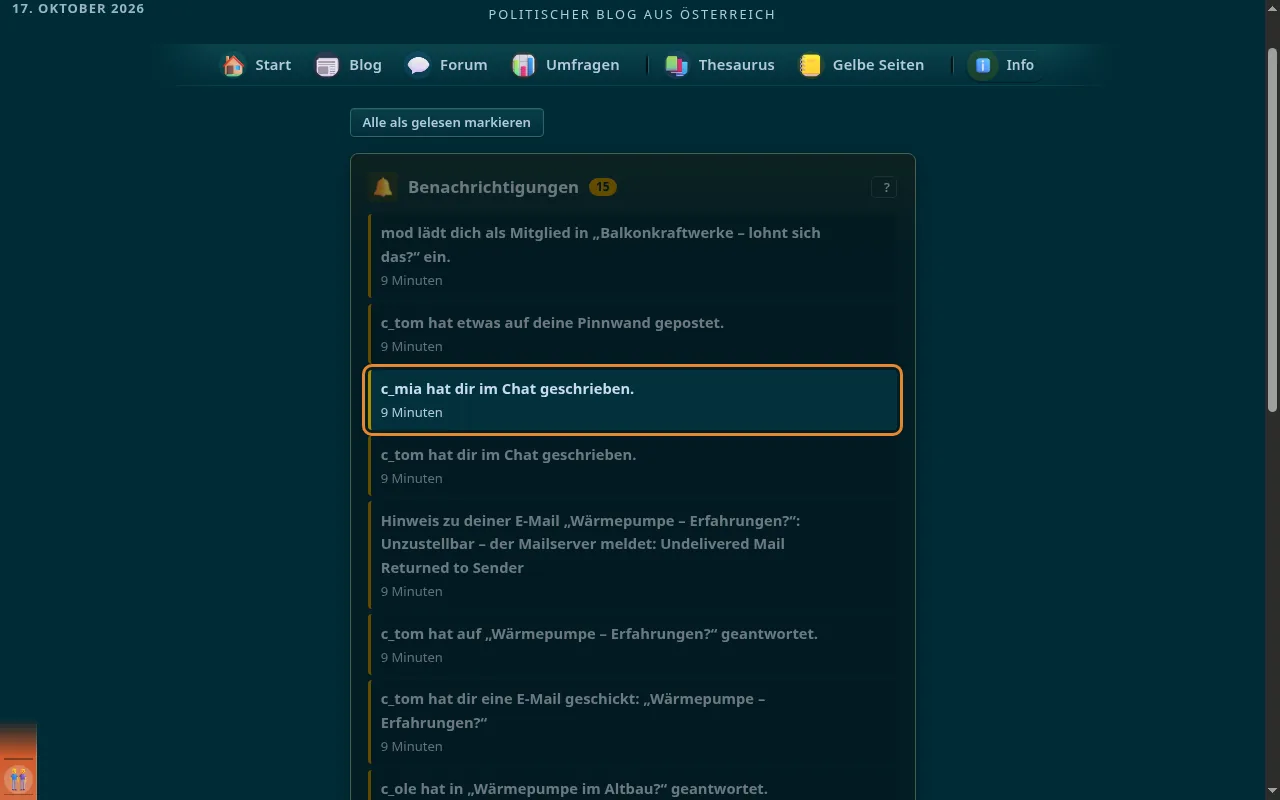Viewport: 1280px width, 800px height.
Task: Click the notification count badge '15'
Action: click(602, 187)
